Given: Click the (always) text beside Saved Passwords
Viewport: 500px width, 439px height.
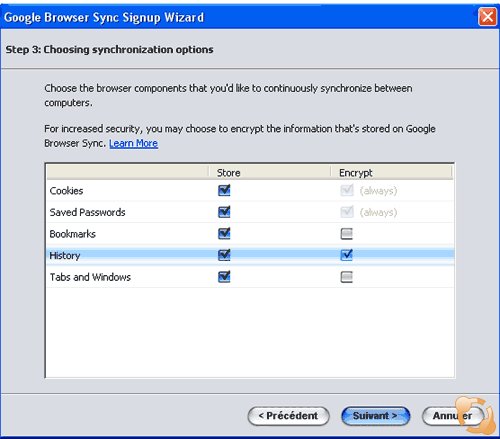Looking at the screenshot, I should (x=378, y=212).
